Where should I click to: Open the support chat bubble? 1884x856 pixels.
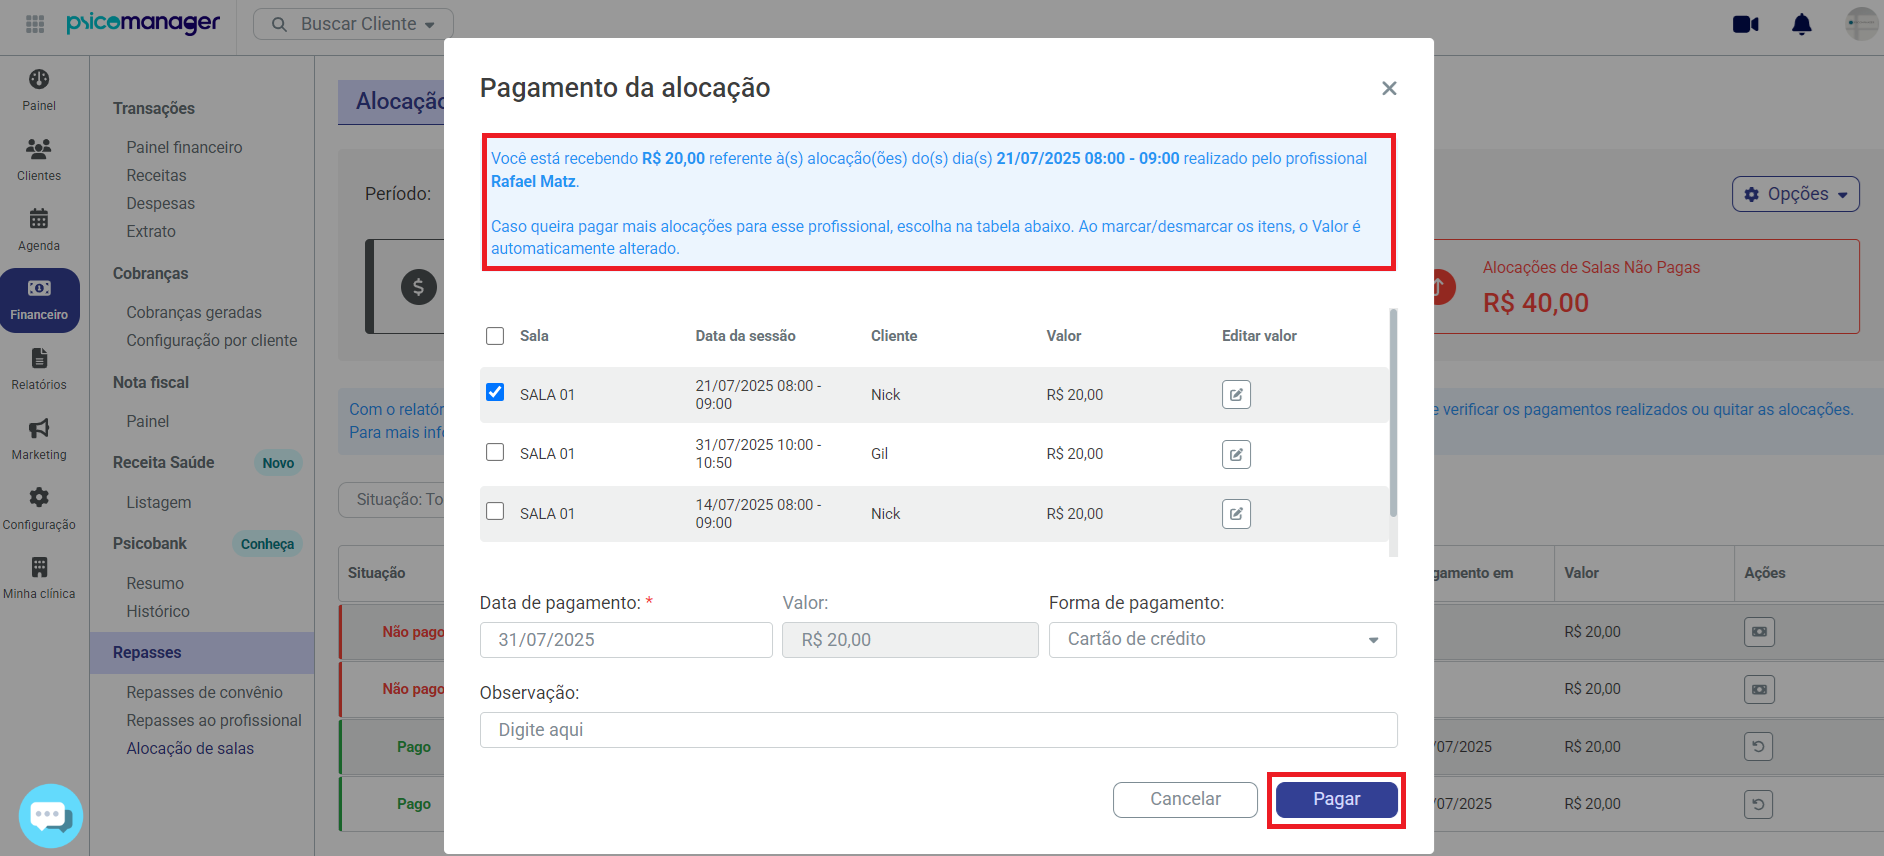pyautogui.click(x=51, y=816)
